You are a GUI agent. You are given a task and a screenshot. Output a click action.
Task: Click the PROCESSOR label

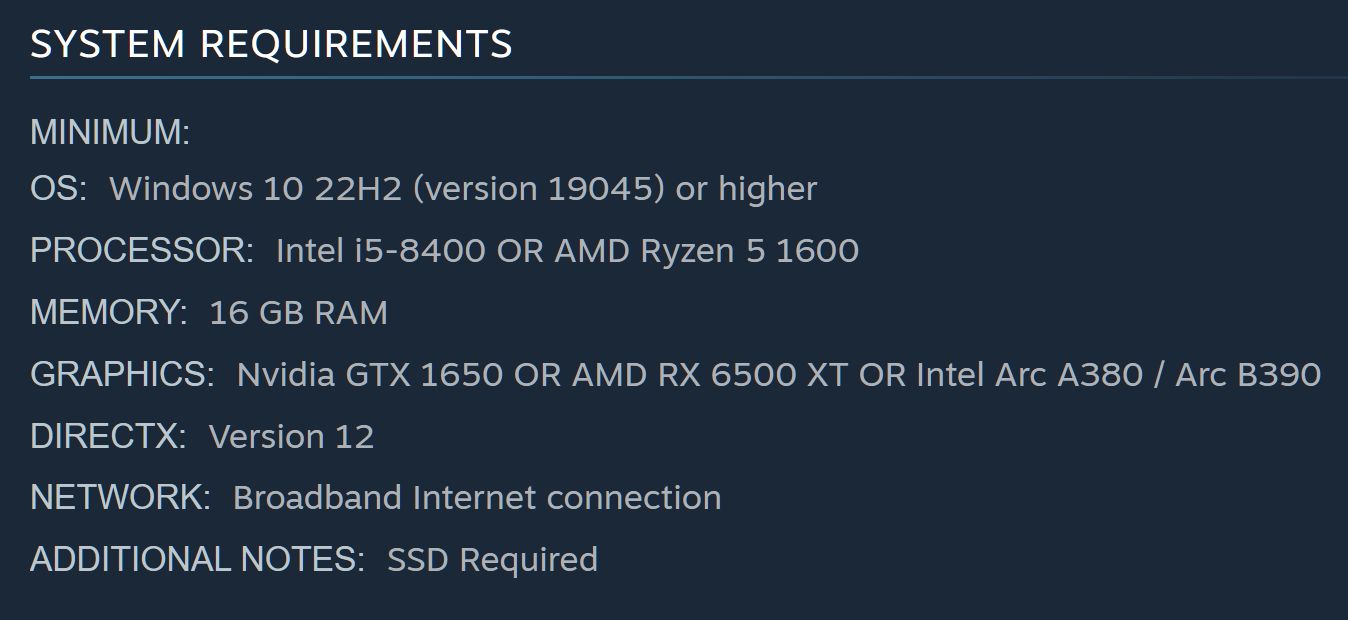(x=142, y=250)
